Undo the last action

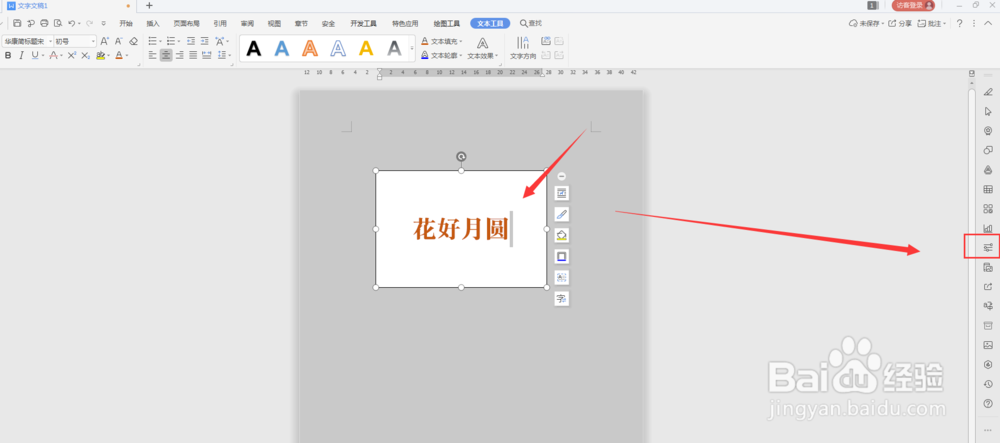(x=71, y=24)
